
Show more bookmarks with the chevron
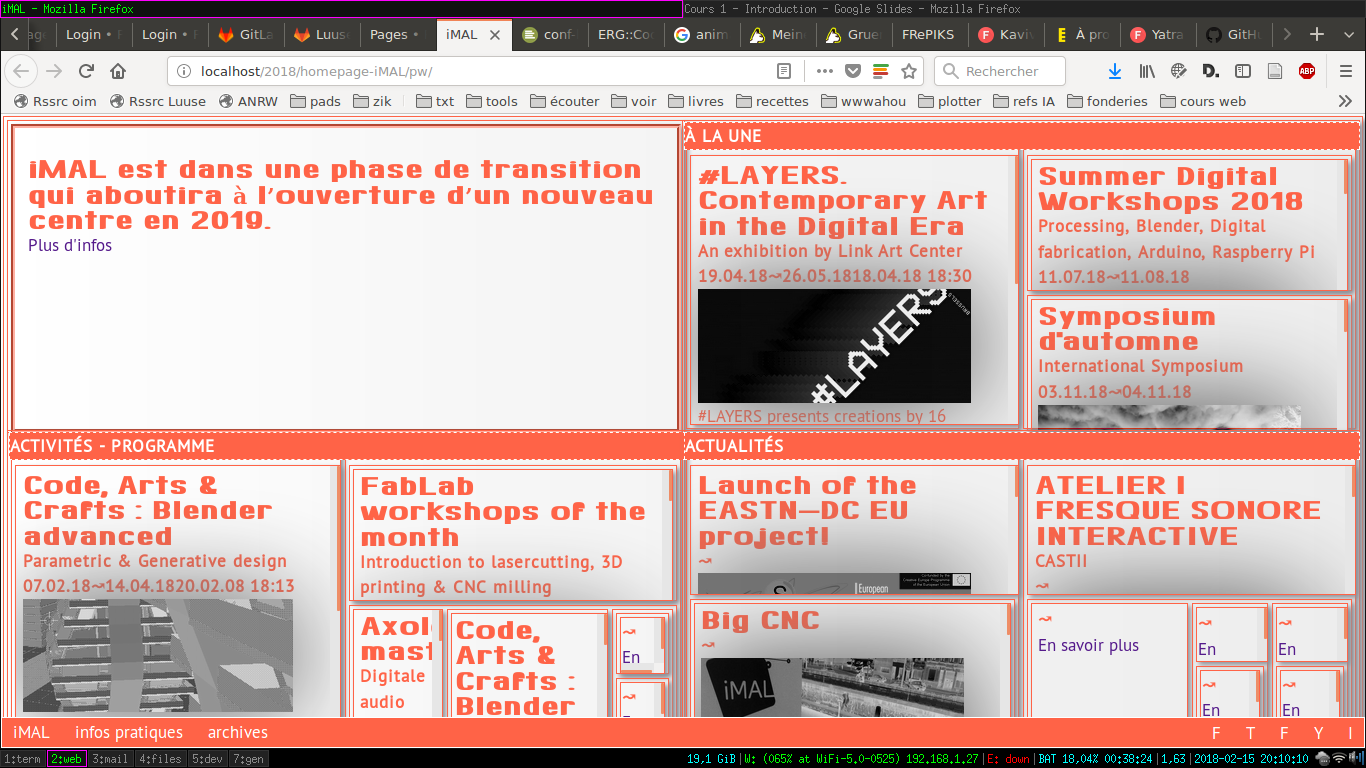click(x=1345, y=101)
